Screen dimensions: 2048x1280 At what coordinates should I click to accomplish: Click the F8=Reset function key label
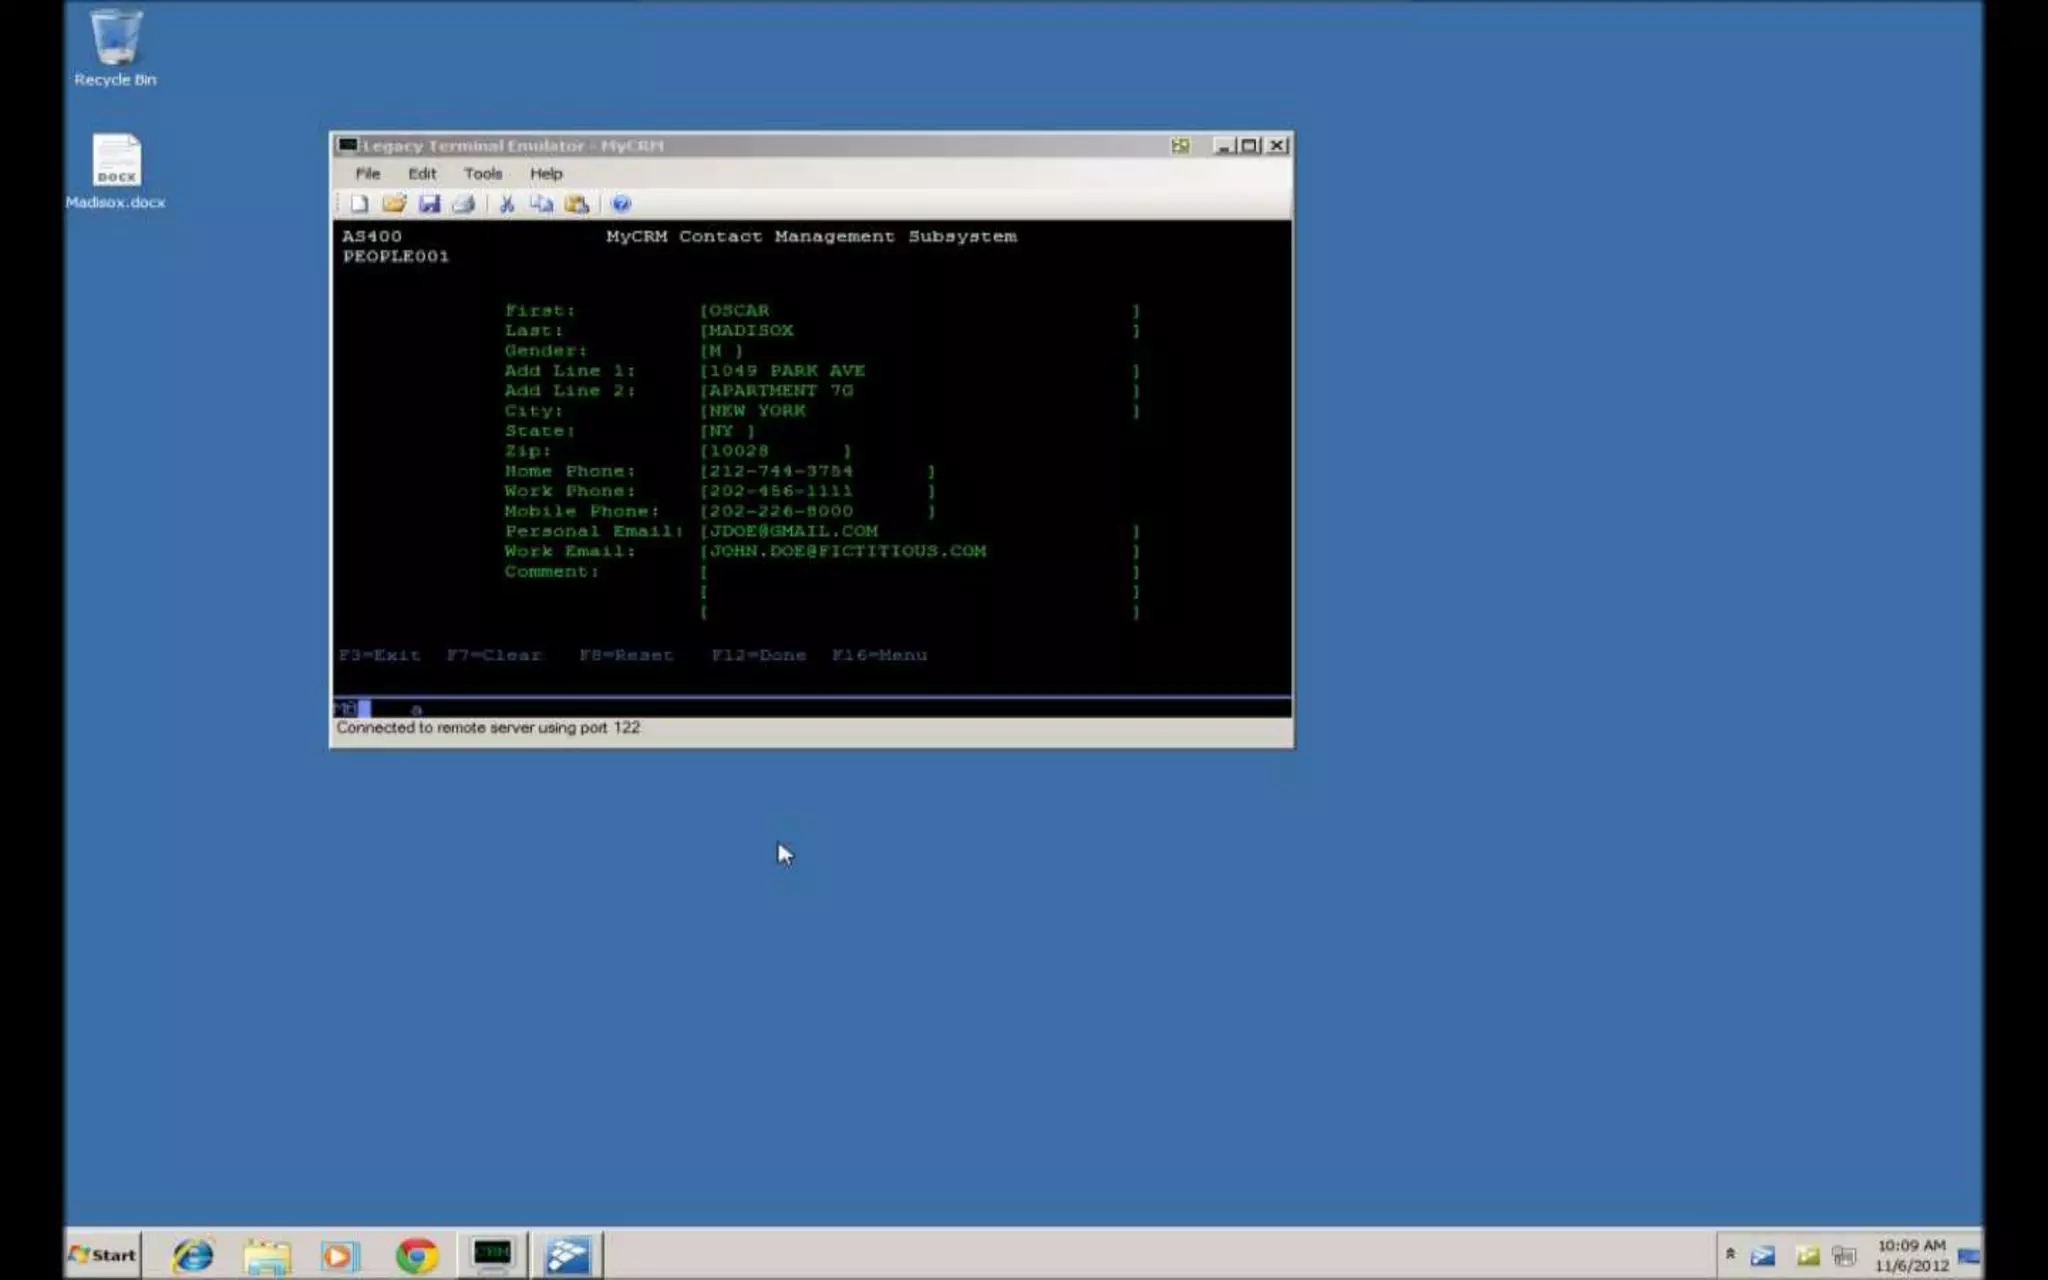click(626, 655)
